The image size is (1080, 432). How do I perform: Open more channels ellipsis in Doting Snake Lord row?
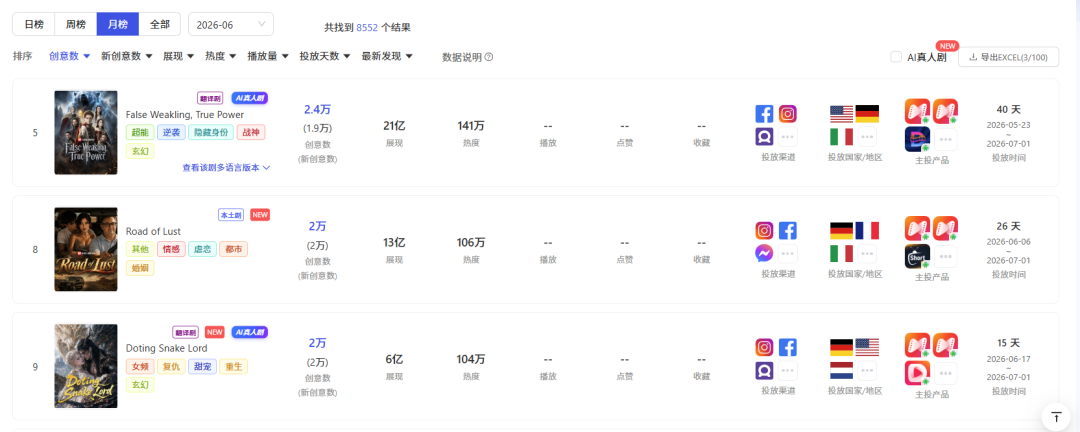(788, 371)
